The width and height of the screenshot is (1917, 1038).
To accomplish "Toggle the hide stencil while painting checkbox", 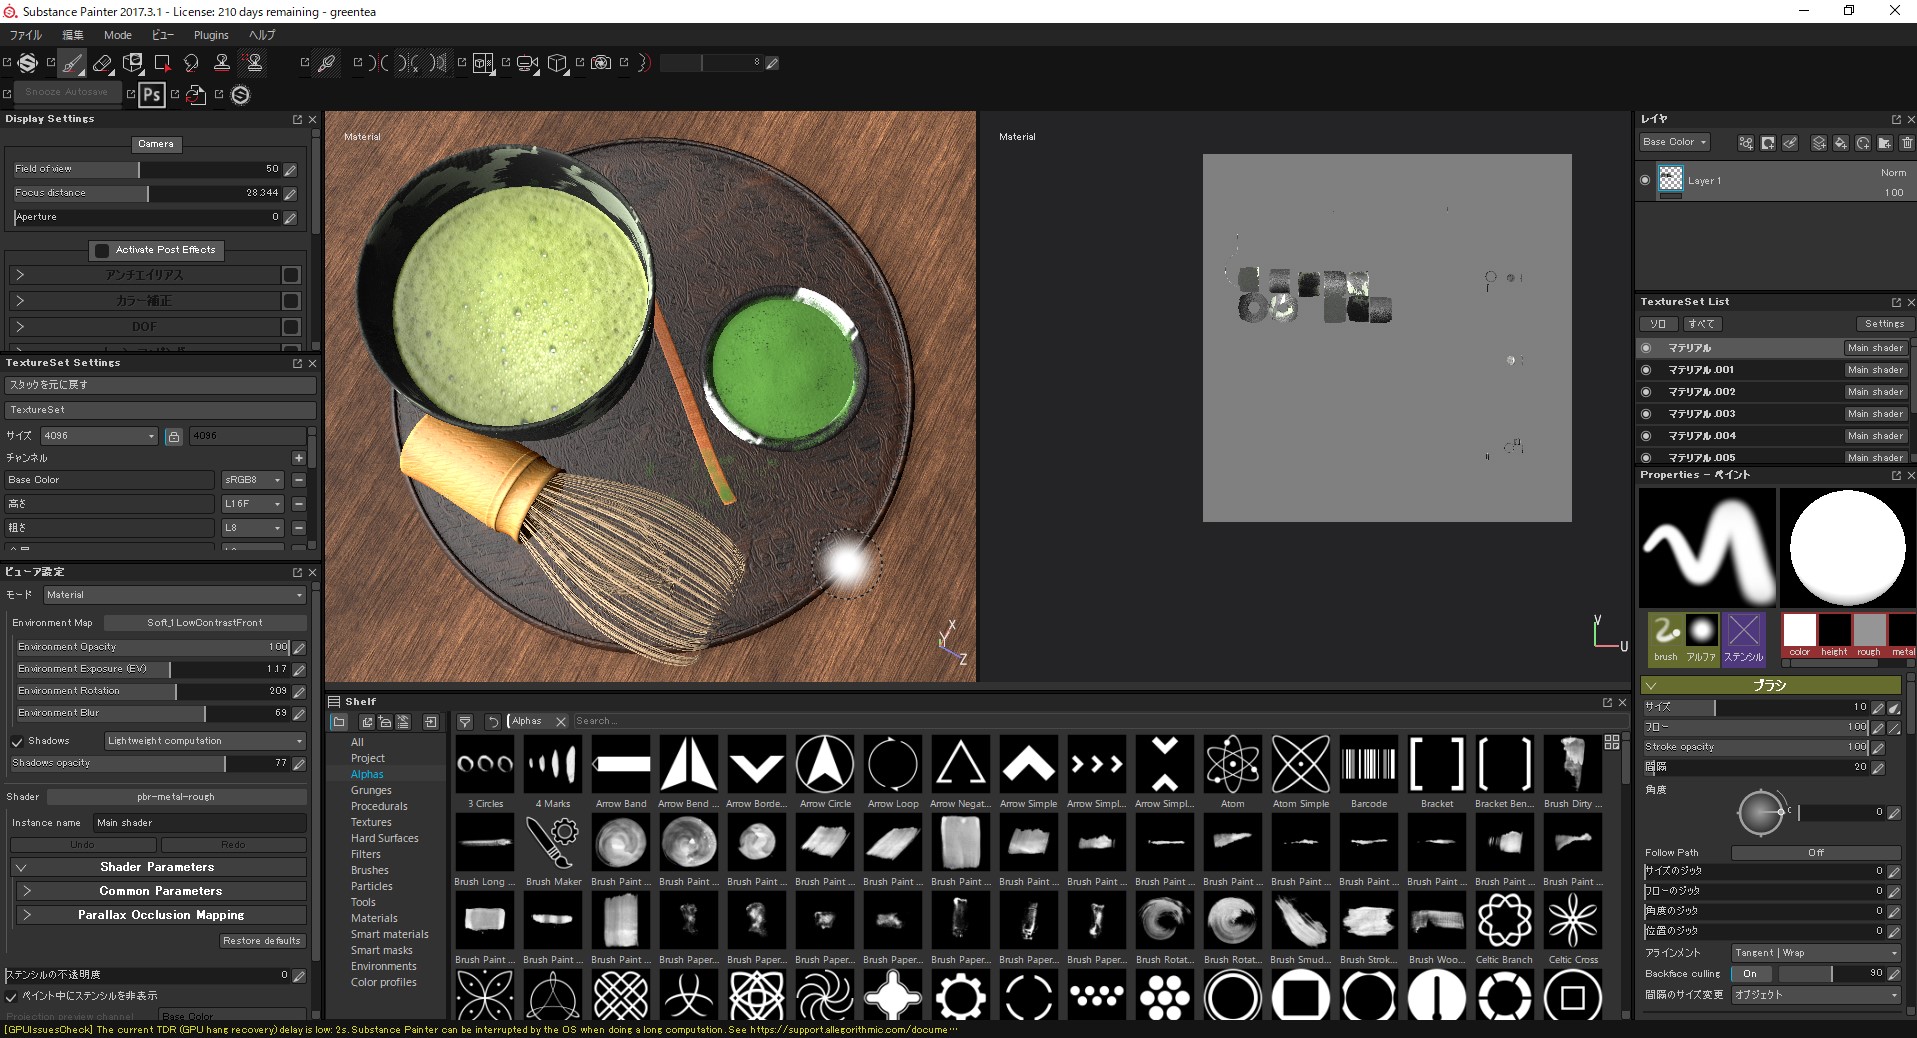I will (12, 997).
